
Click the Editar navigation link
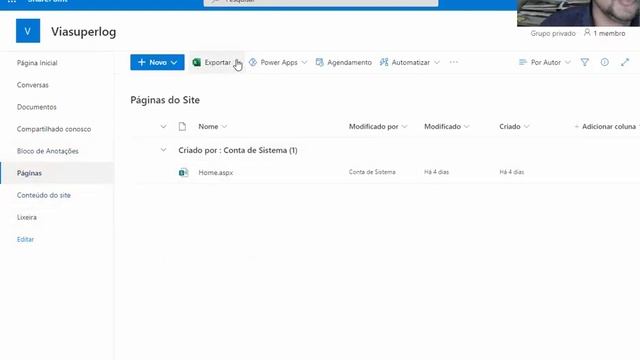pos(25,239)
